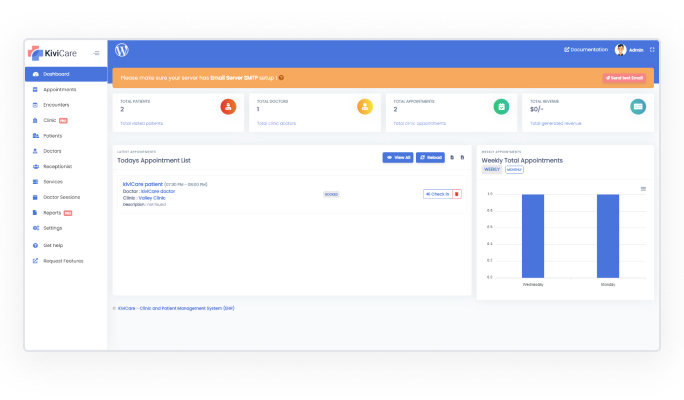
Task: Click the teal Total Revenue icon
Action: tap(638, 107)
